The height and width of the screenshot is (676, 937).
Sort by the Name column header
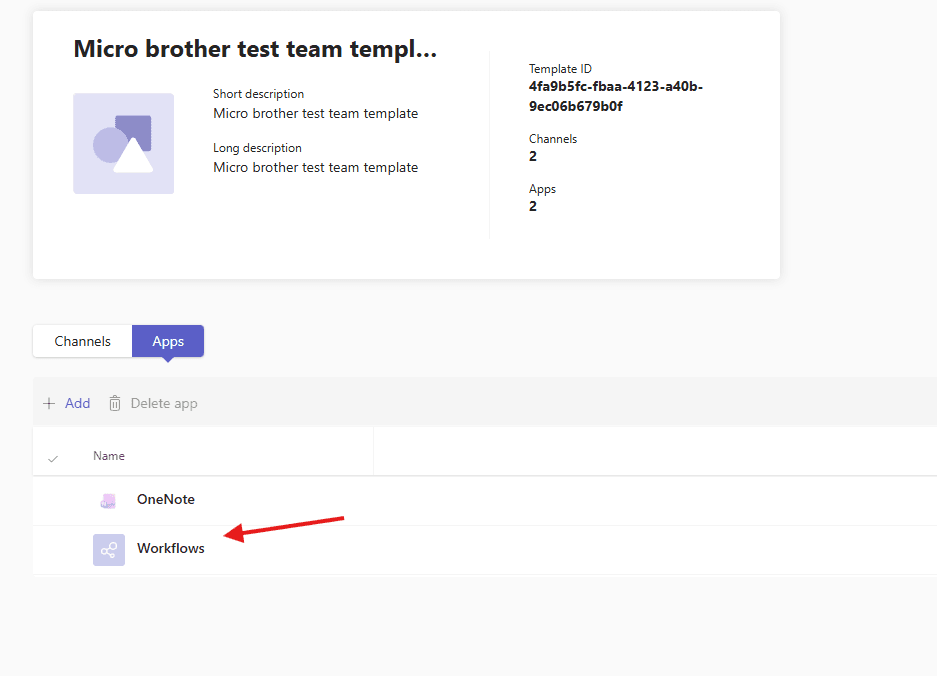pos(109,456)
